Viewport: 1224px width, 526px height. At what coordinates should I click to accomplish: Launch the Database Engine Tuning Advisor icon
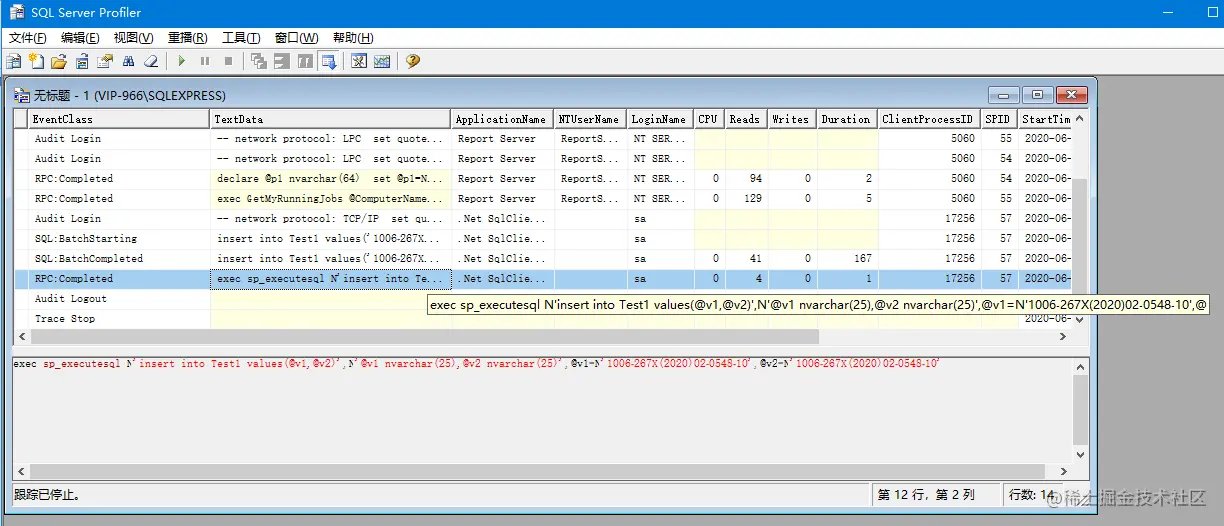click(359, 61)
